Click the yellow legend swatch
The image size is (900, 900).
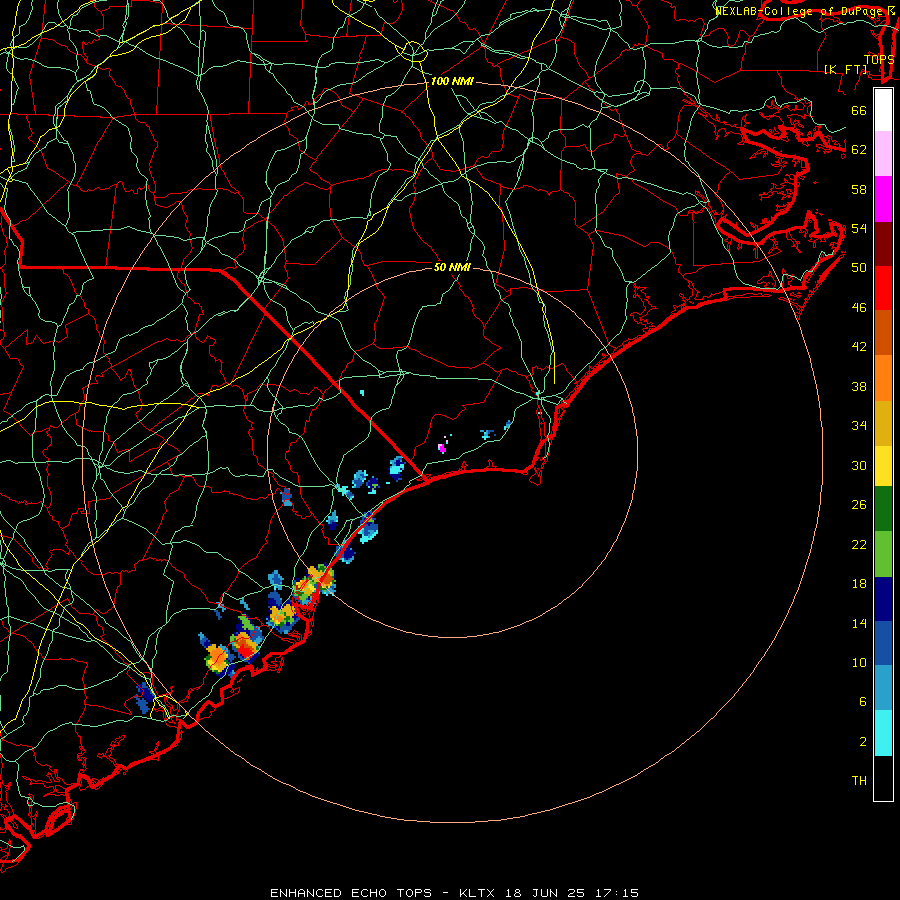(x=883, y=466)
